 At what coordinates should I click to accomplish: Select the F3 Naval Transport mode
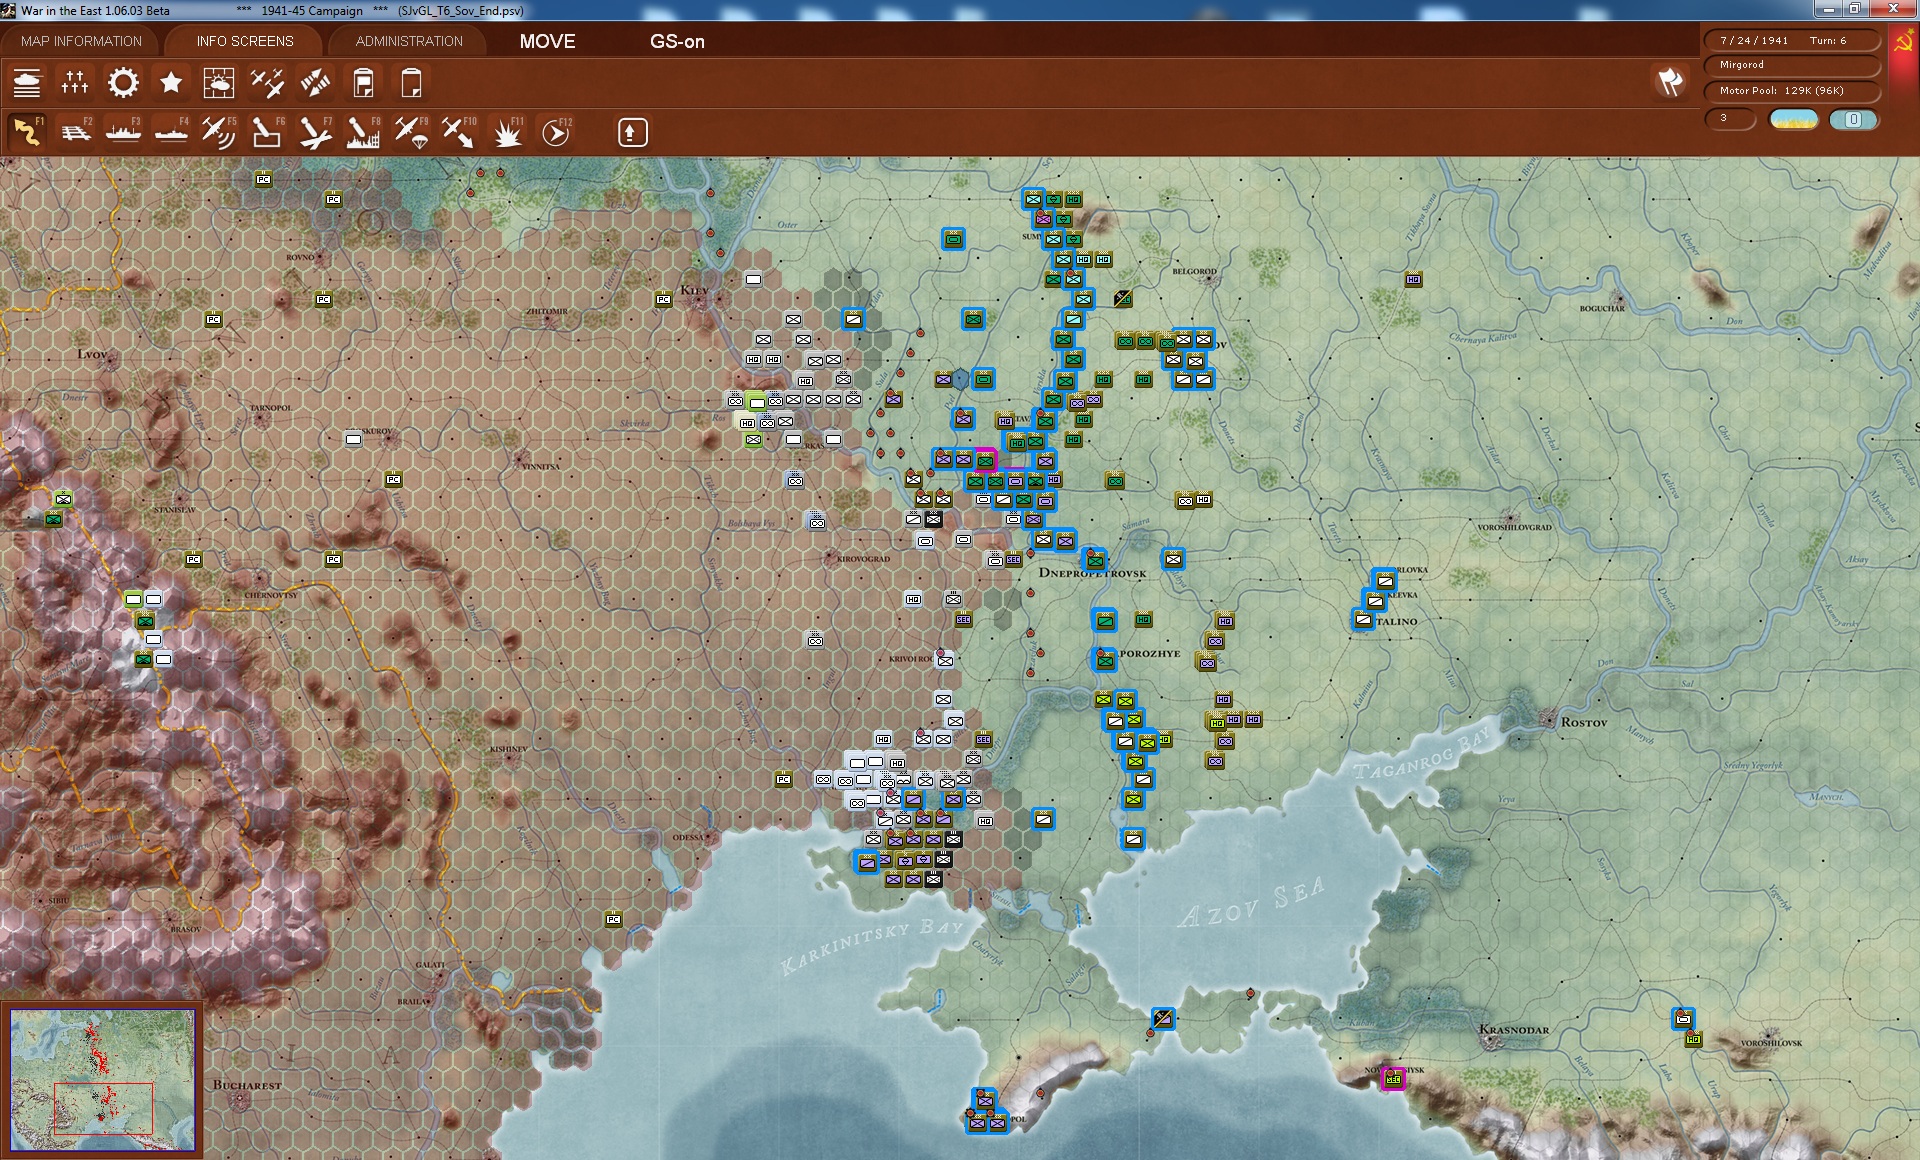pyautogui.click(x=123, y=132)
